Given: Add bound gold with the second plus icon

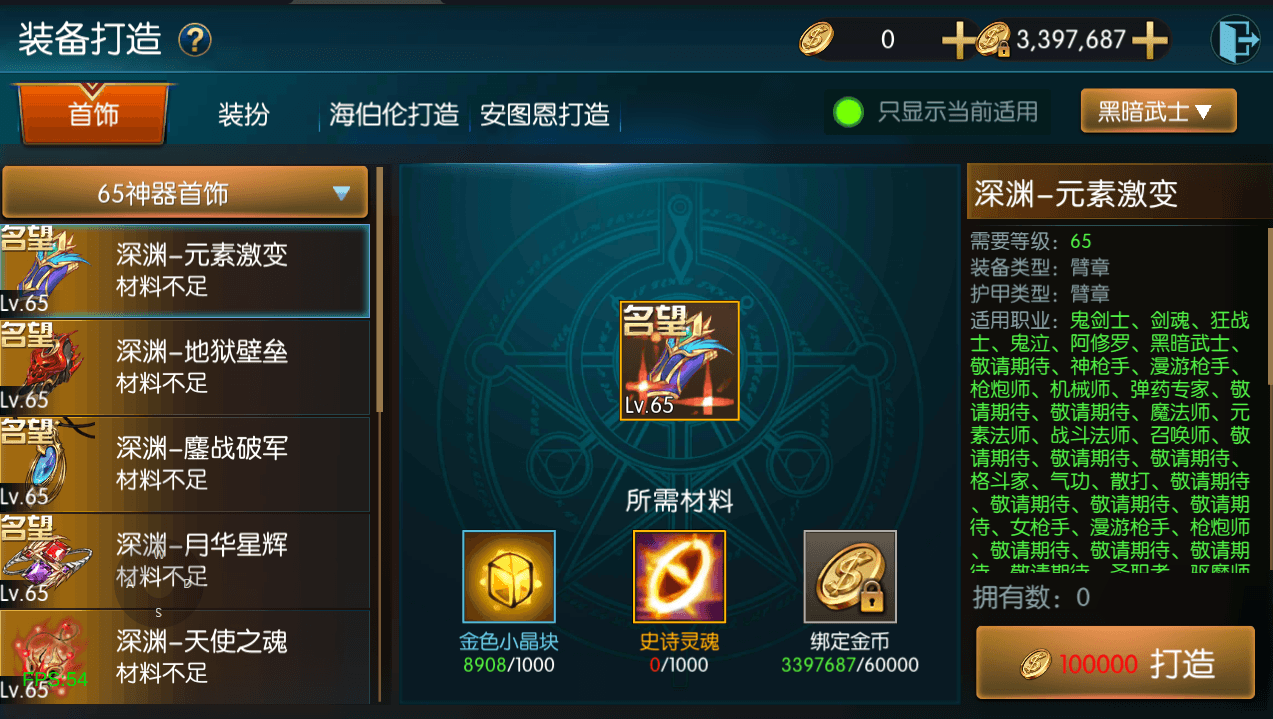Looking at the screenshot, I should click(x=1150, y=41).
